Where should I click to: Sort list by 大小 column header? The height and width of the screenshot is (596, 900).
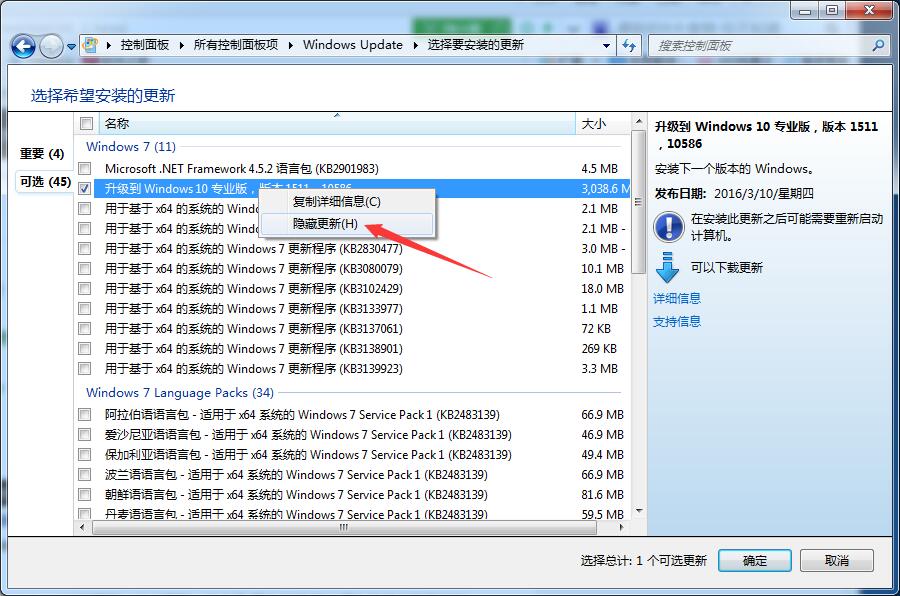pos(602,123)
